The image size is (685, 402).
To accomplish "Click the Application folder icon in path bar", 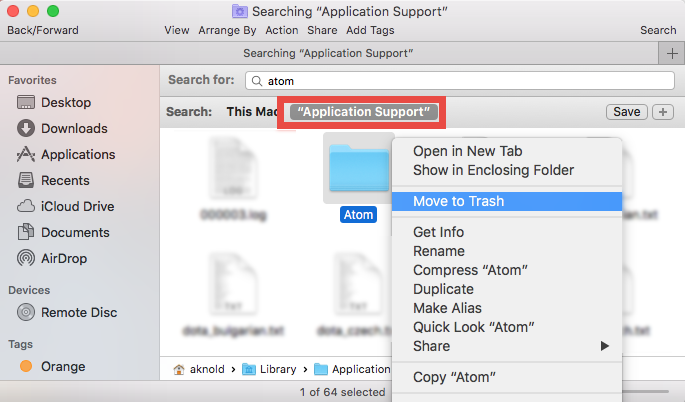I will [x=321, y=369].
